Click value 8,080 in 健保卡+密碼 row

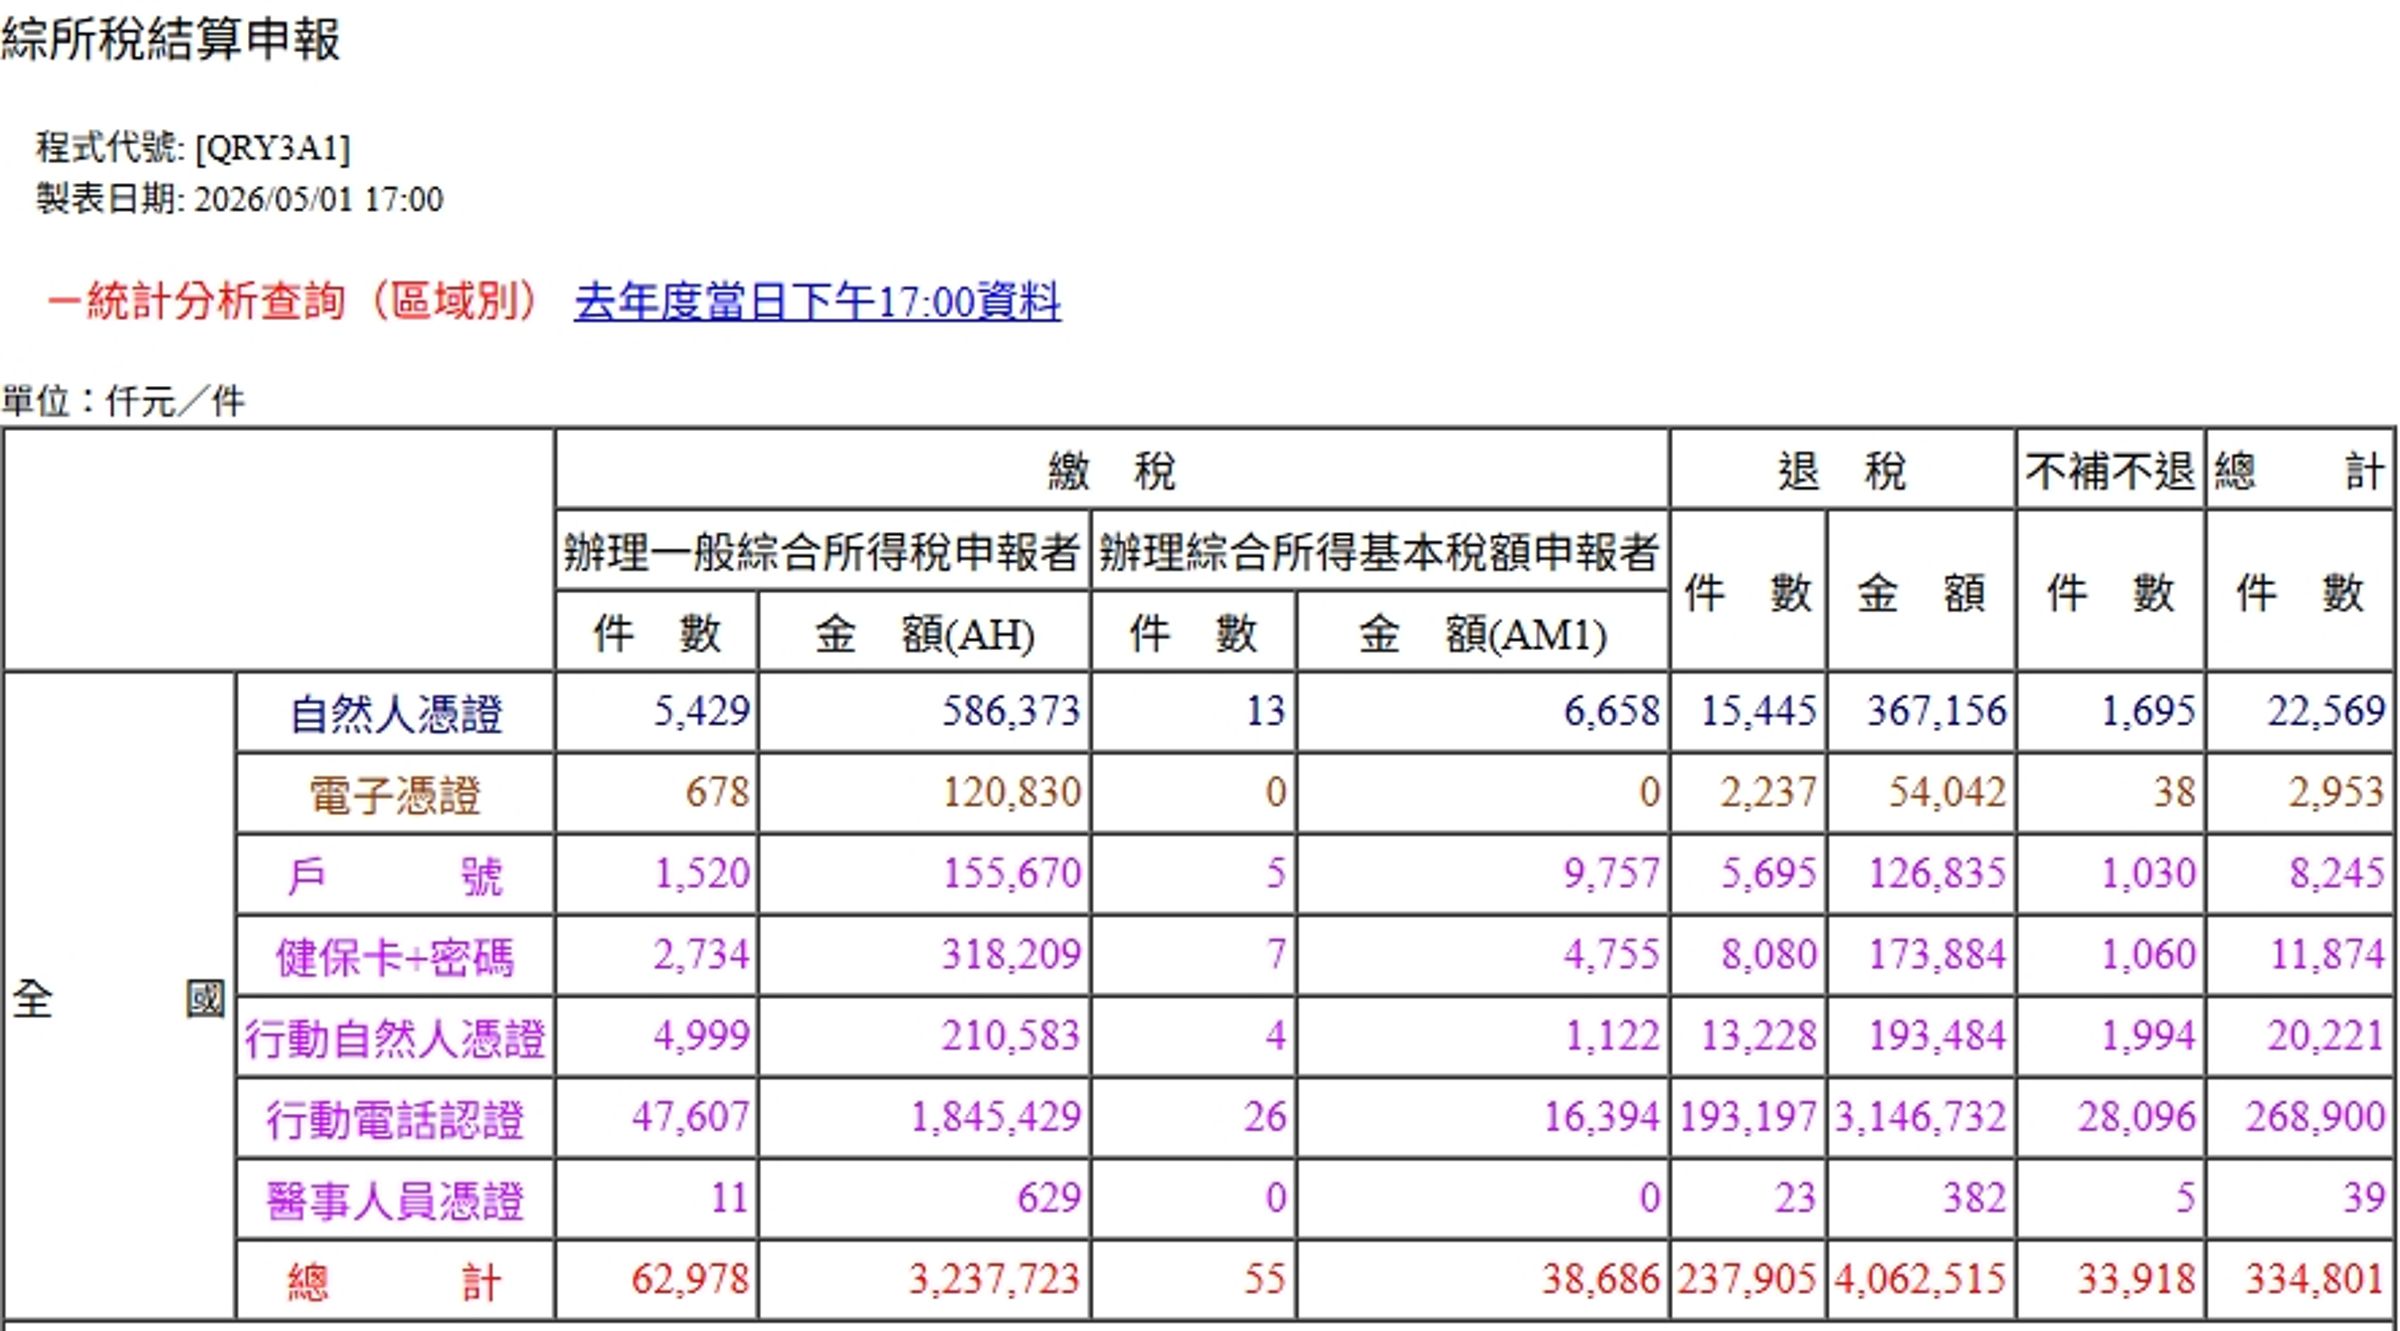point(1769,954)
